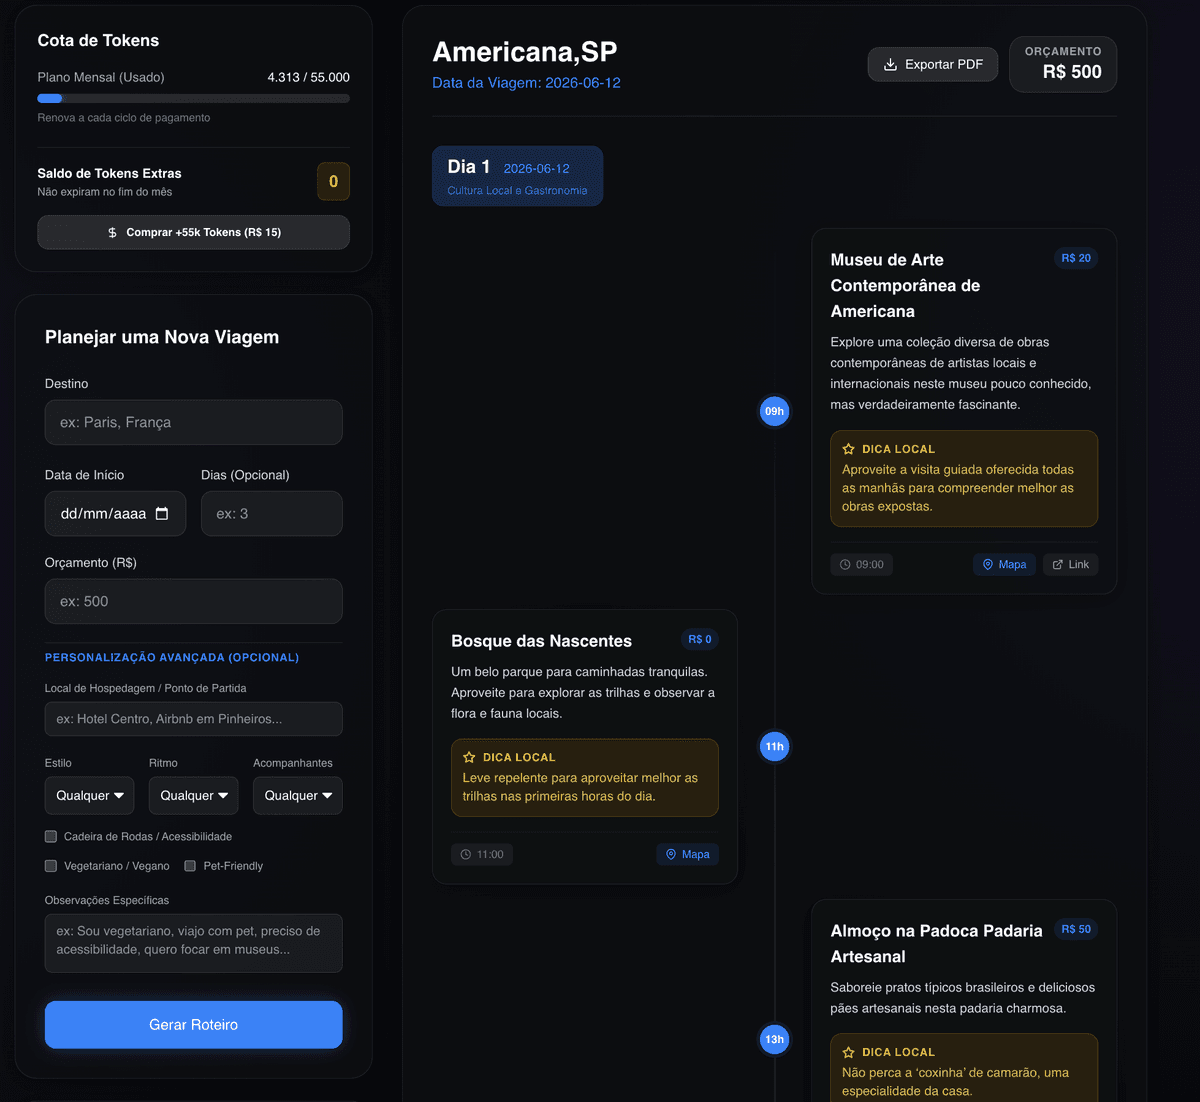The width and height of the screenshot is (1200, 1102).
Task: Click the 11h timeline marker
Action: pos(774,746)
